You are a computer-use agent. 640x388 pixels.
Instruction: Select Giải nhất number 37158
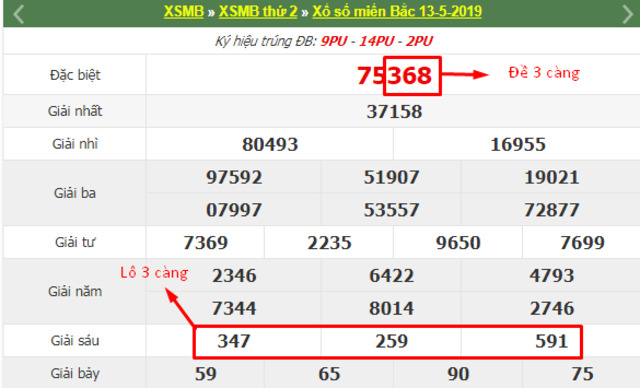pos(394,112)
